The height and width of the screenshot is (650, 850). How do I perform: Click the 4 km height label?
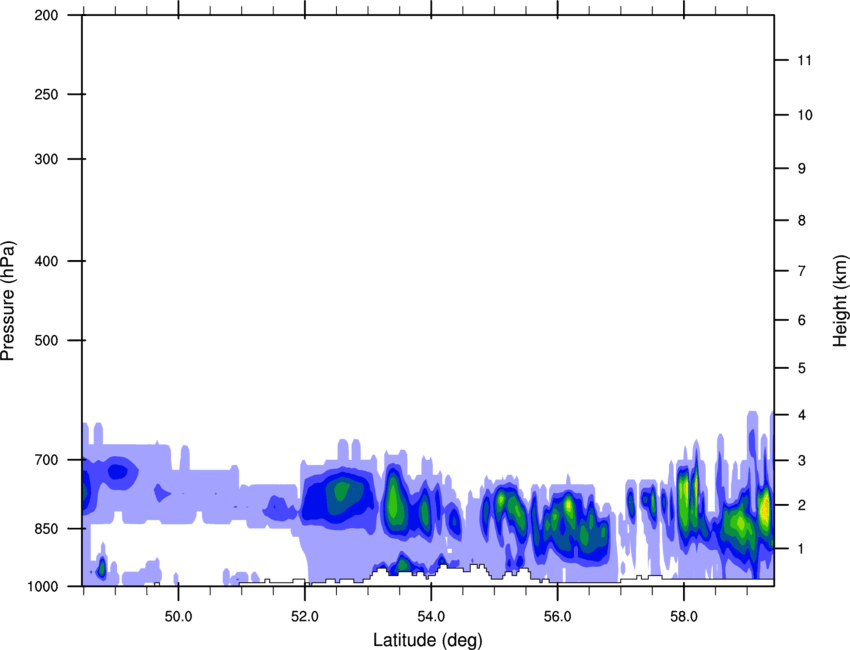point(802,415)
